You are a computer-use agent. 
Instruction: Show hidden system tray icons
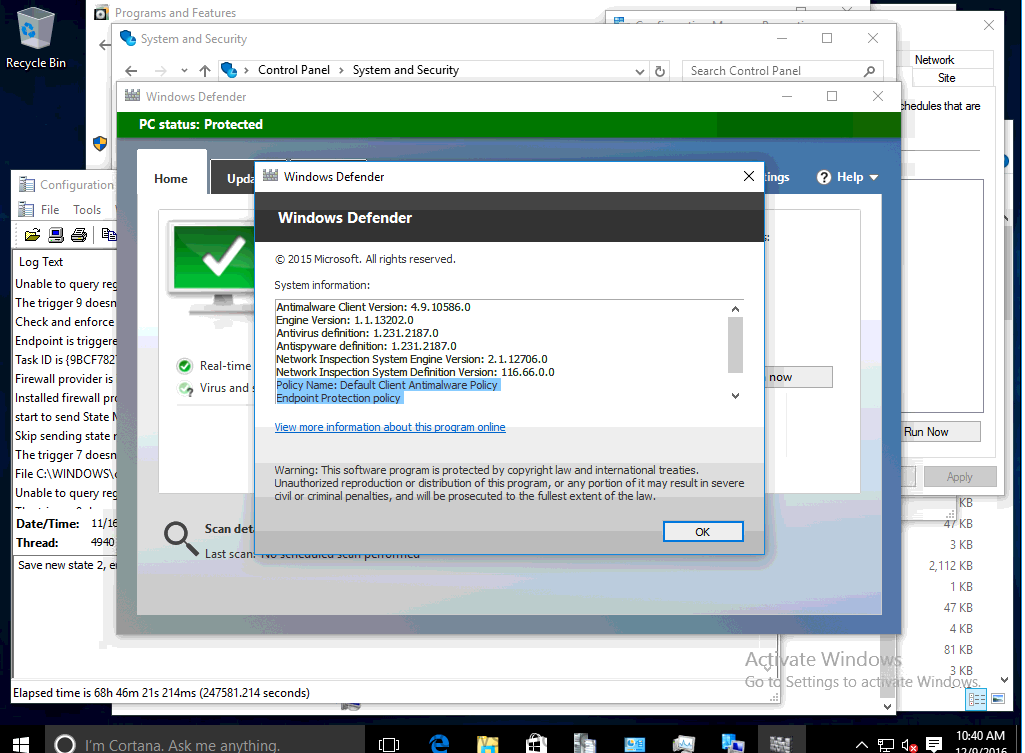click(x=862, y=745)
